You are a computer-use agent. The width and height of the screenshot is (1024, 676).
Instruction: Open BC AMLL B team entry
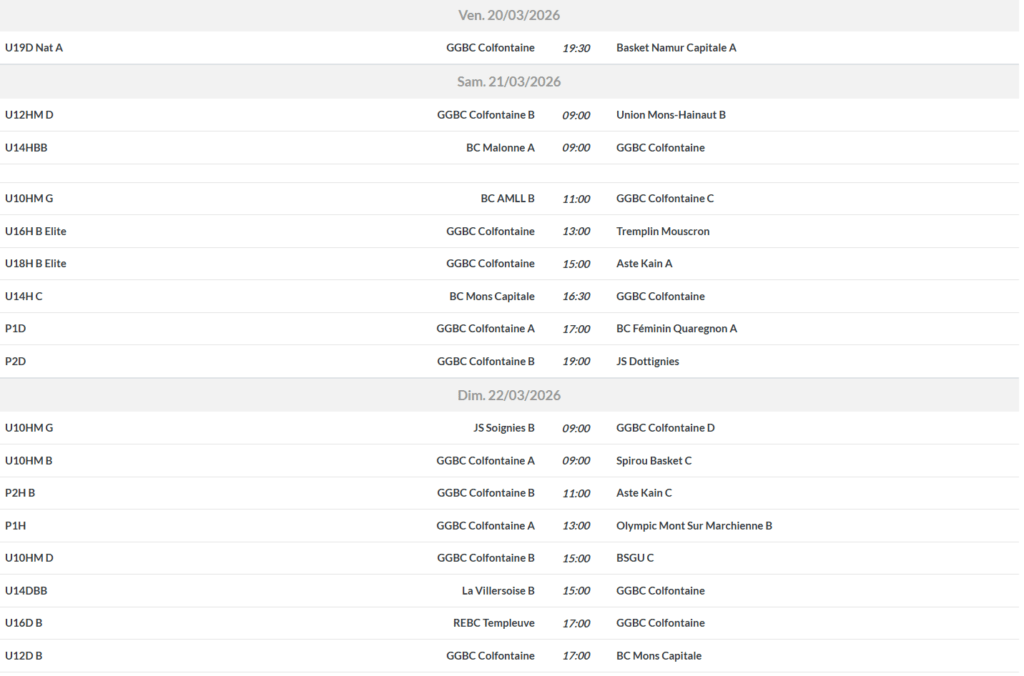point(507,199)
